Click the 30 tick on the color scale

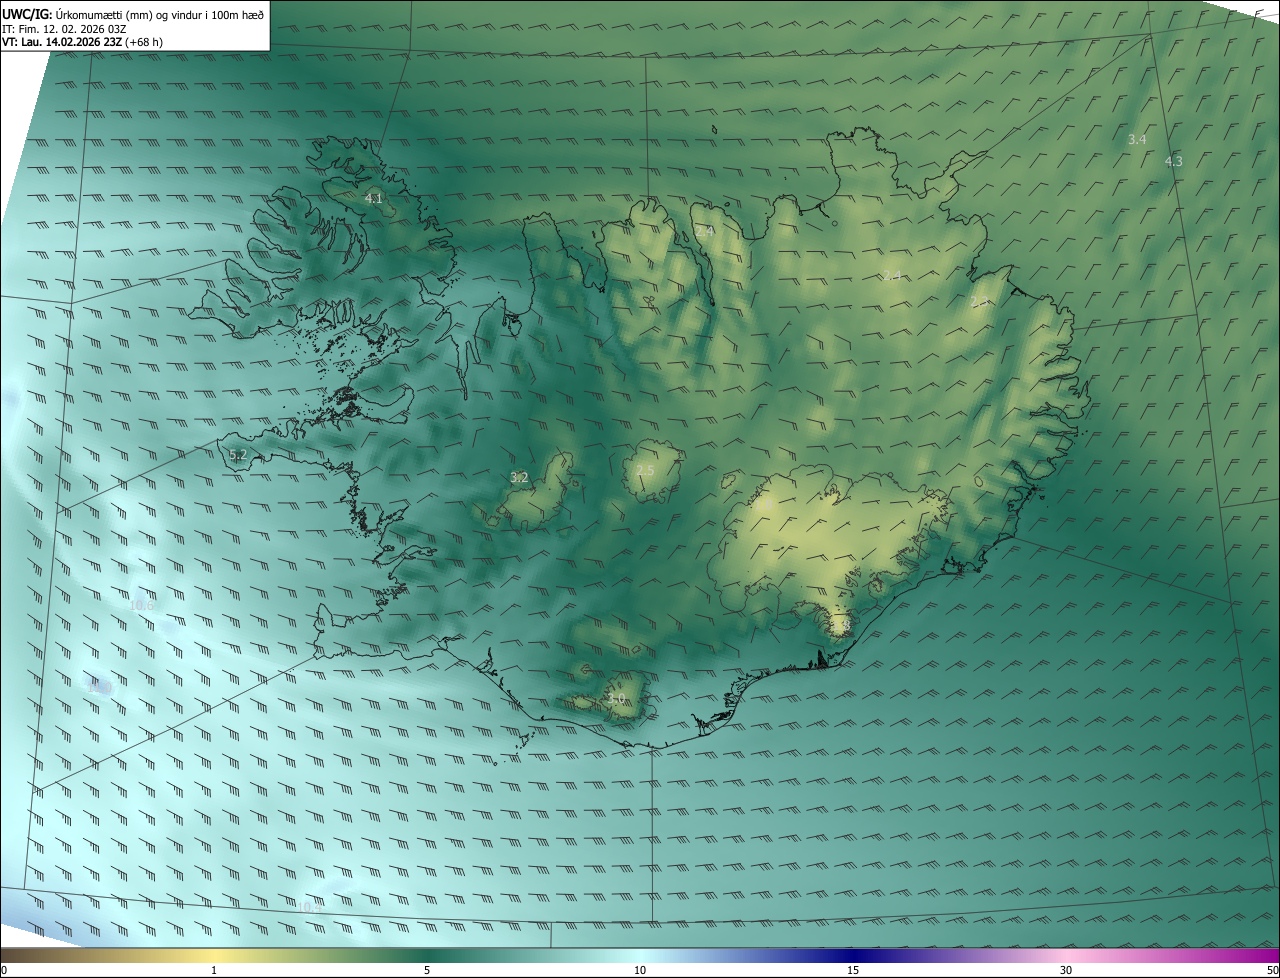tap(1066, 970)
